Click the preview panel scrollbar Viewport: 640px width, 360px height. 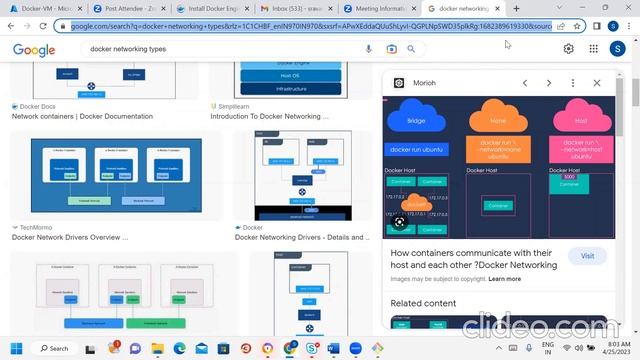pos(619,107)
